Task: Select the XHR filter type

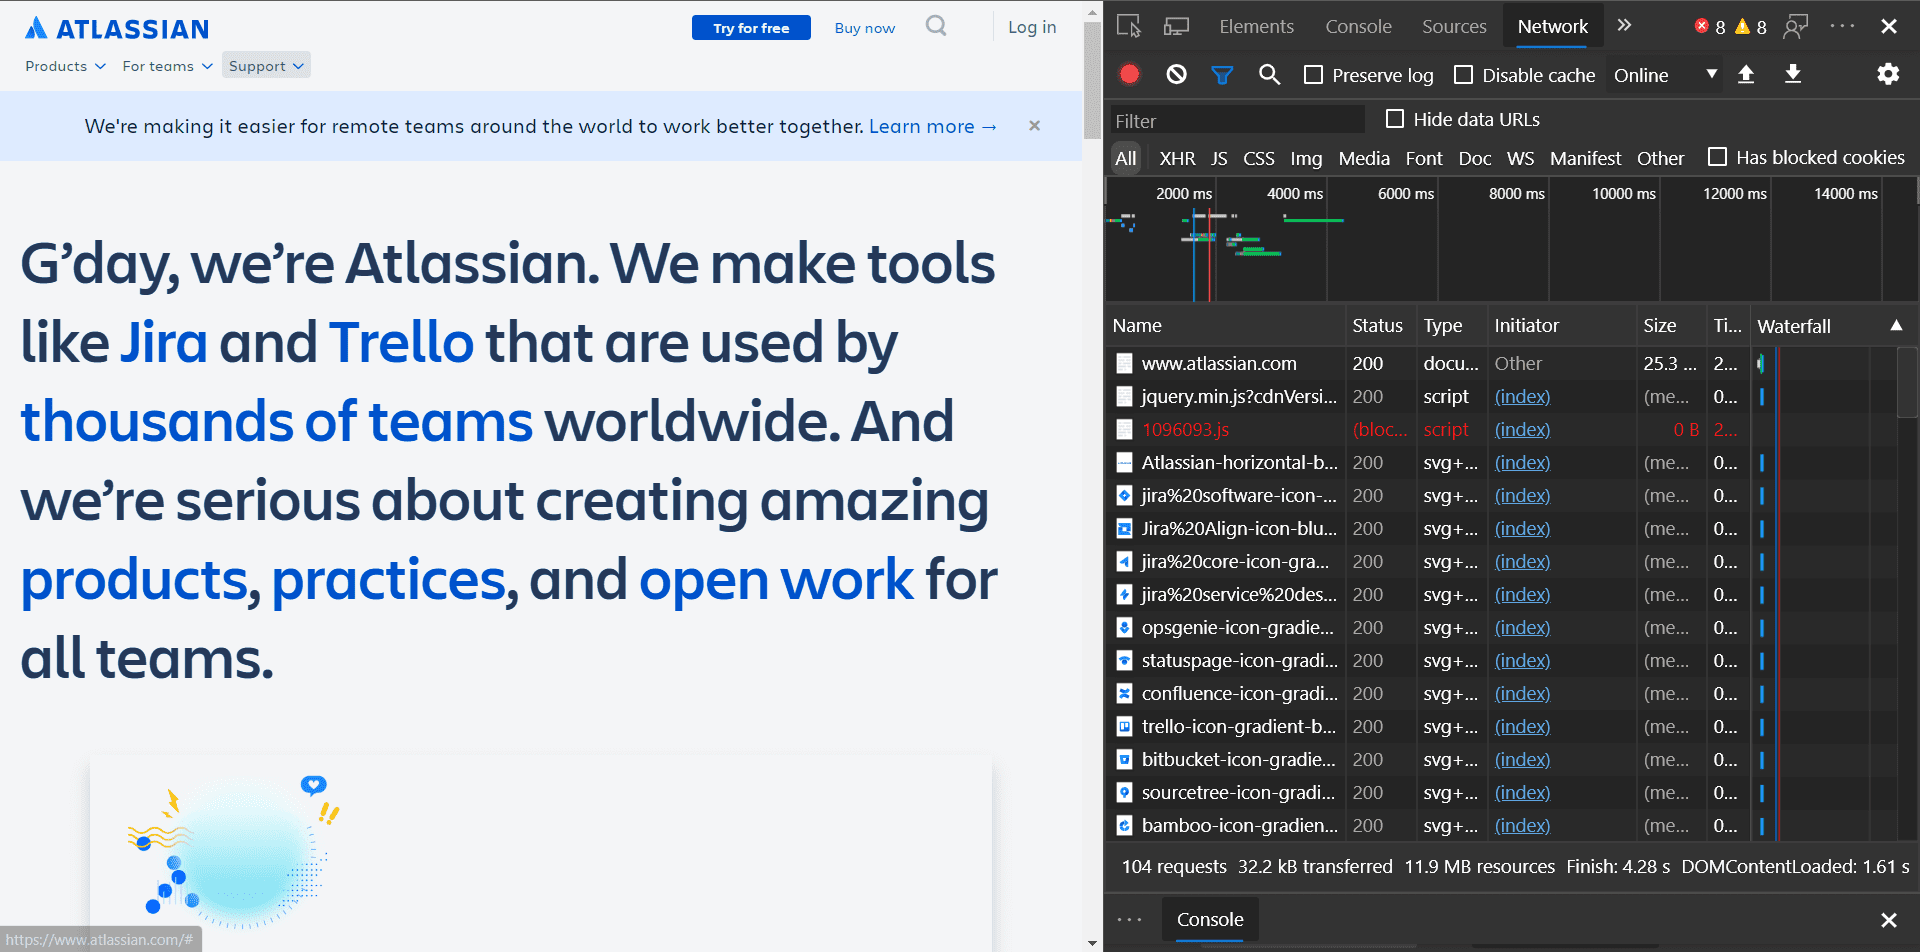Action: pyautogui.click(x=1176, y=158)
